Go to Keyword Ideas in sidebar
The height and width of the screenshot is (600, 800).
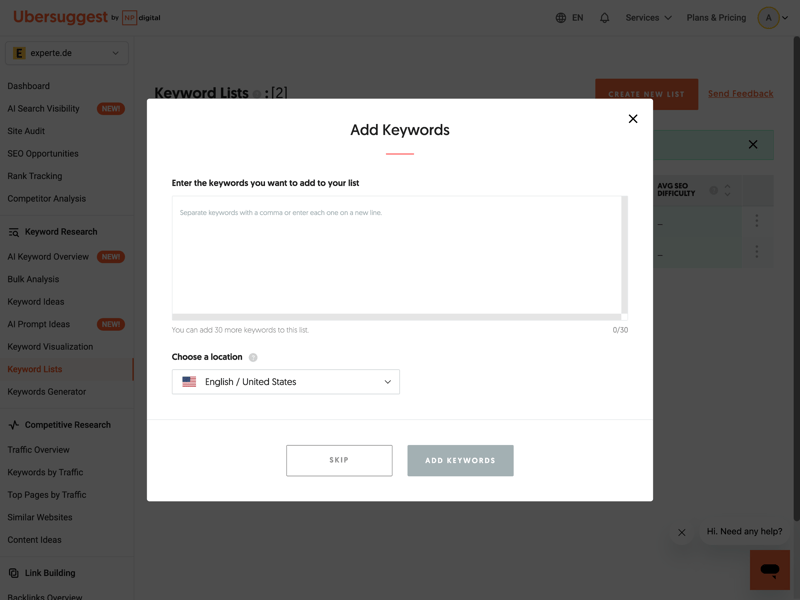(36, 302)
